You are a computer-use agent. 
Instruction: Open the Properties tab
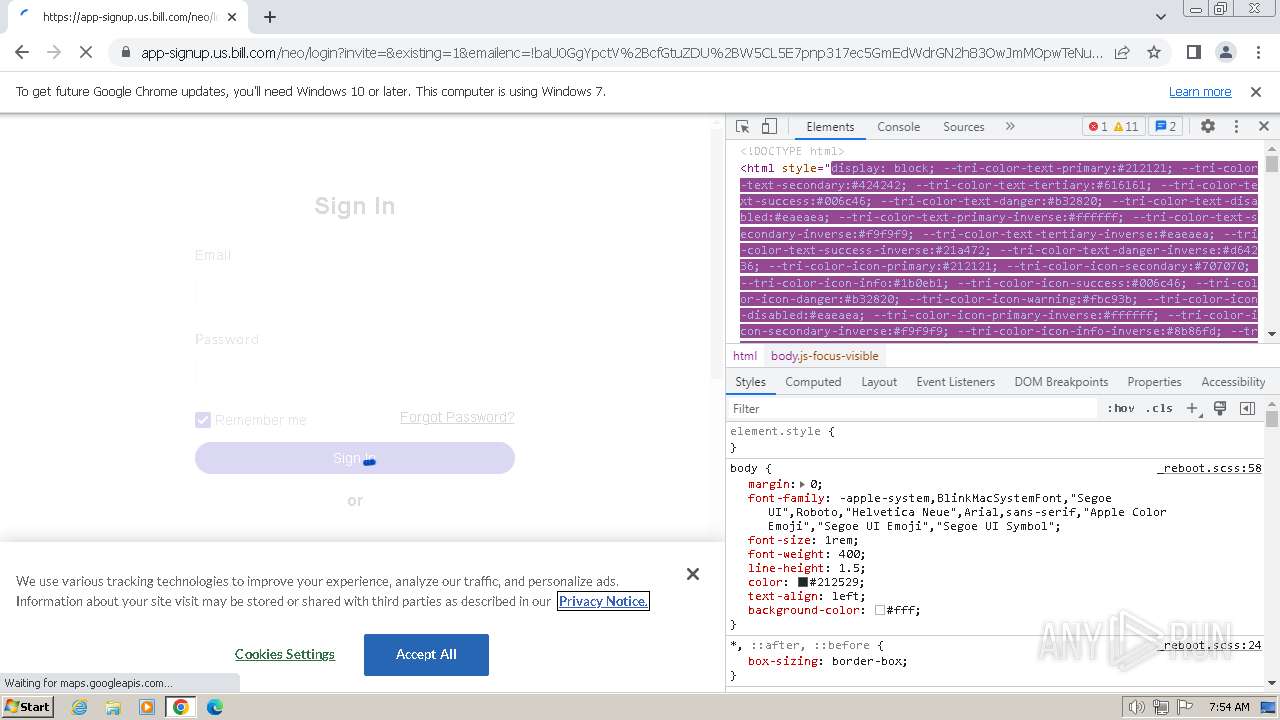point(1154,382)
